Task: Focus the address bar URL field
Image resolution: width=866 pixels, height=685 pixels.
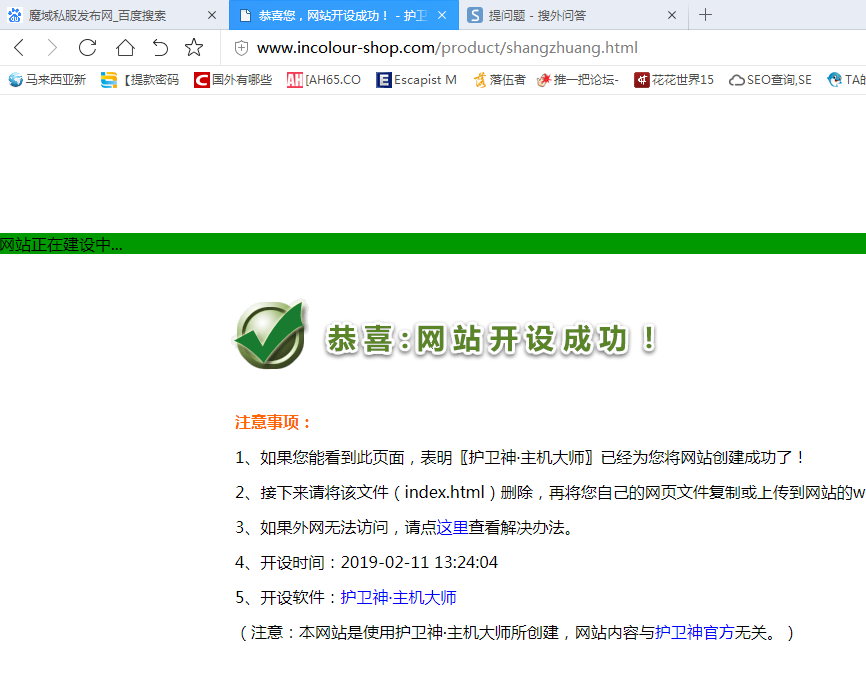Action: [447, 48]
